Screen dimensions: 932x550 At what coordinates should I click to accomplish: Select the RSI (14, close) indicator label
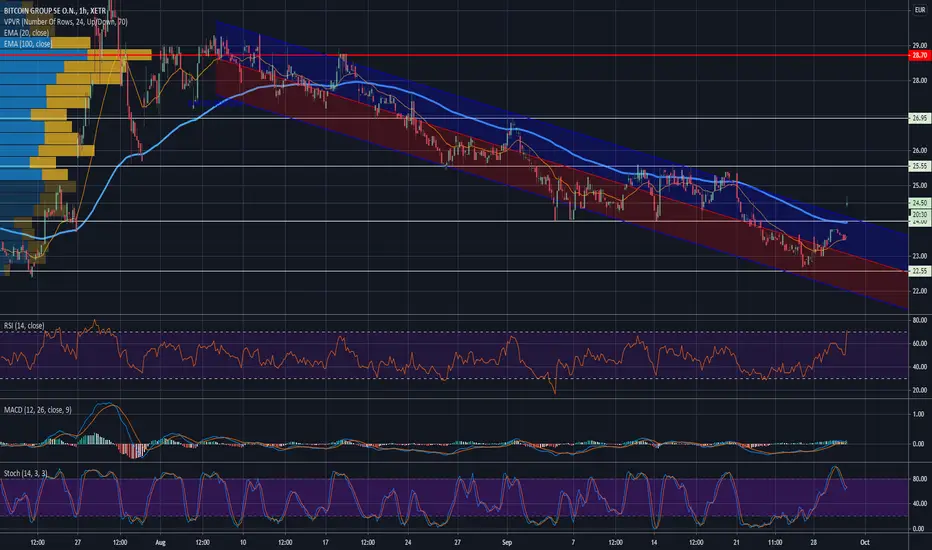click(x=24, y=326)
